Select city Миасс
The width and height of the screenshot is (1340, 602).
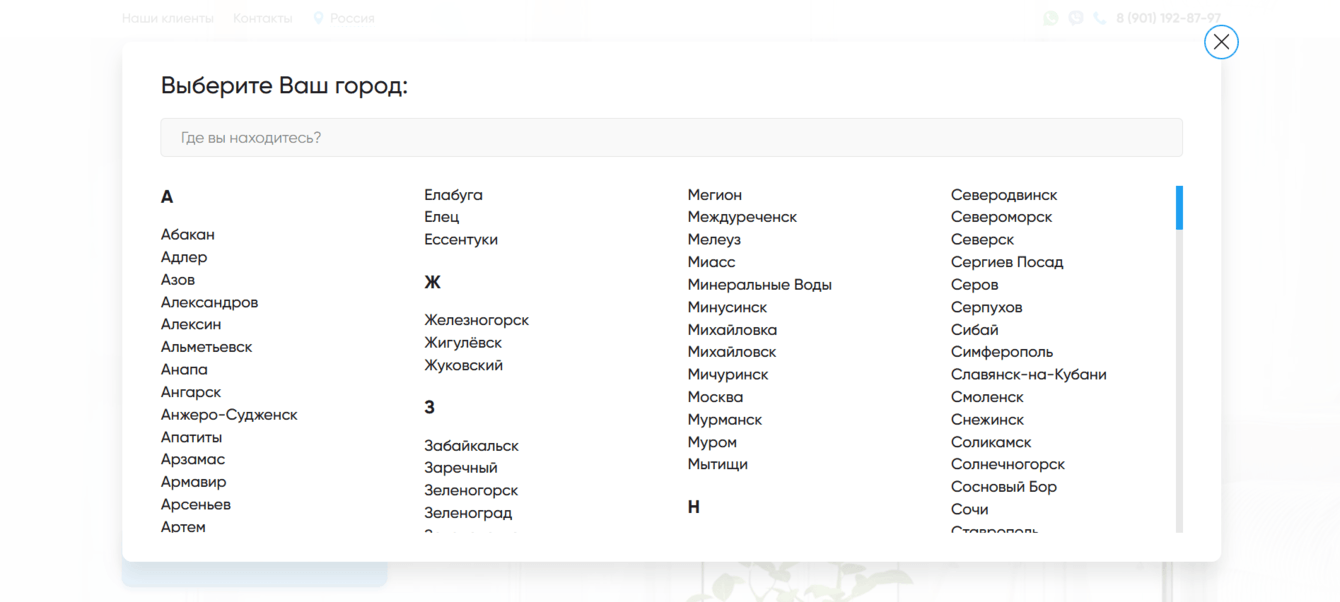point(712,262)
